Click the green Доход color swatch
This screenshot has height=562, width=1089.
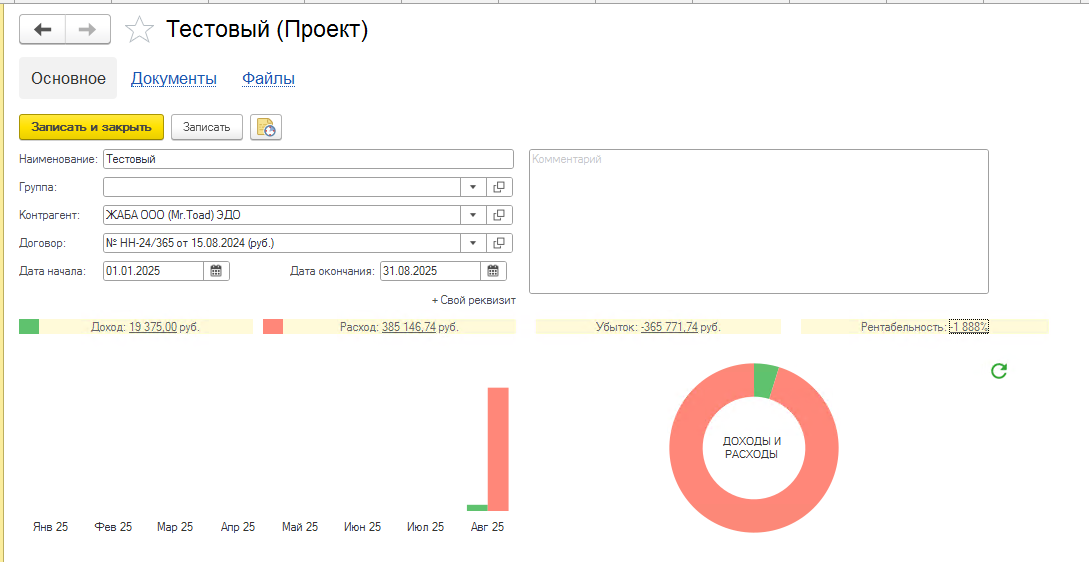(x=29, y=327)
